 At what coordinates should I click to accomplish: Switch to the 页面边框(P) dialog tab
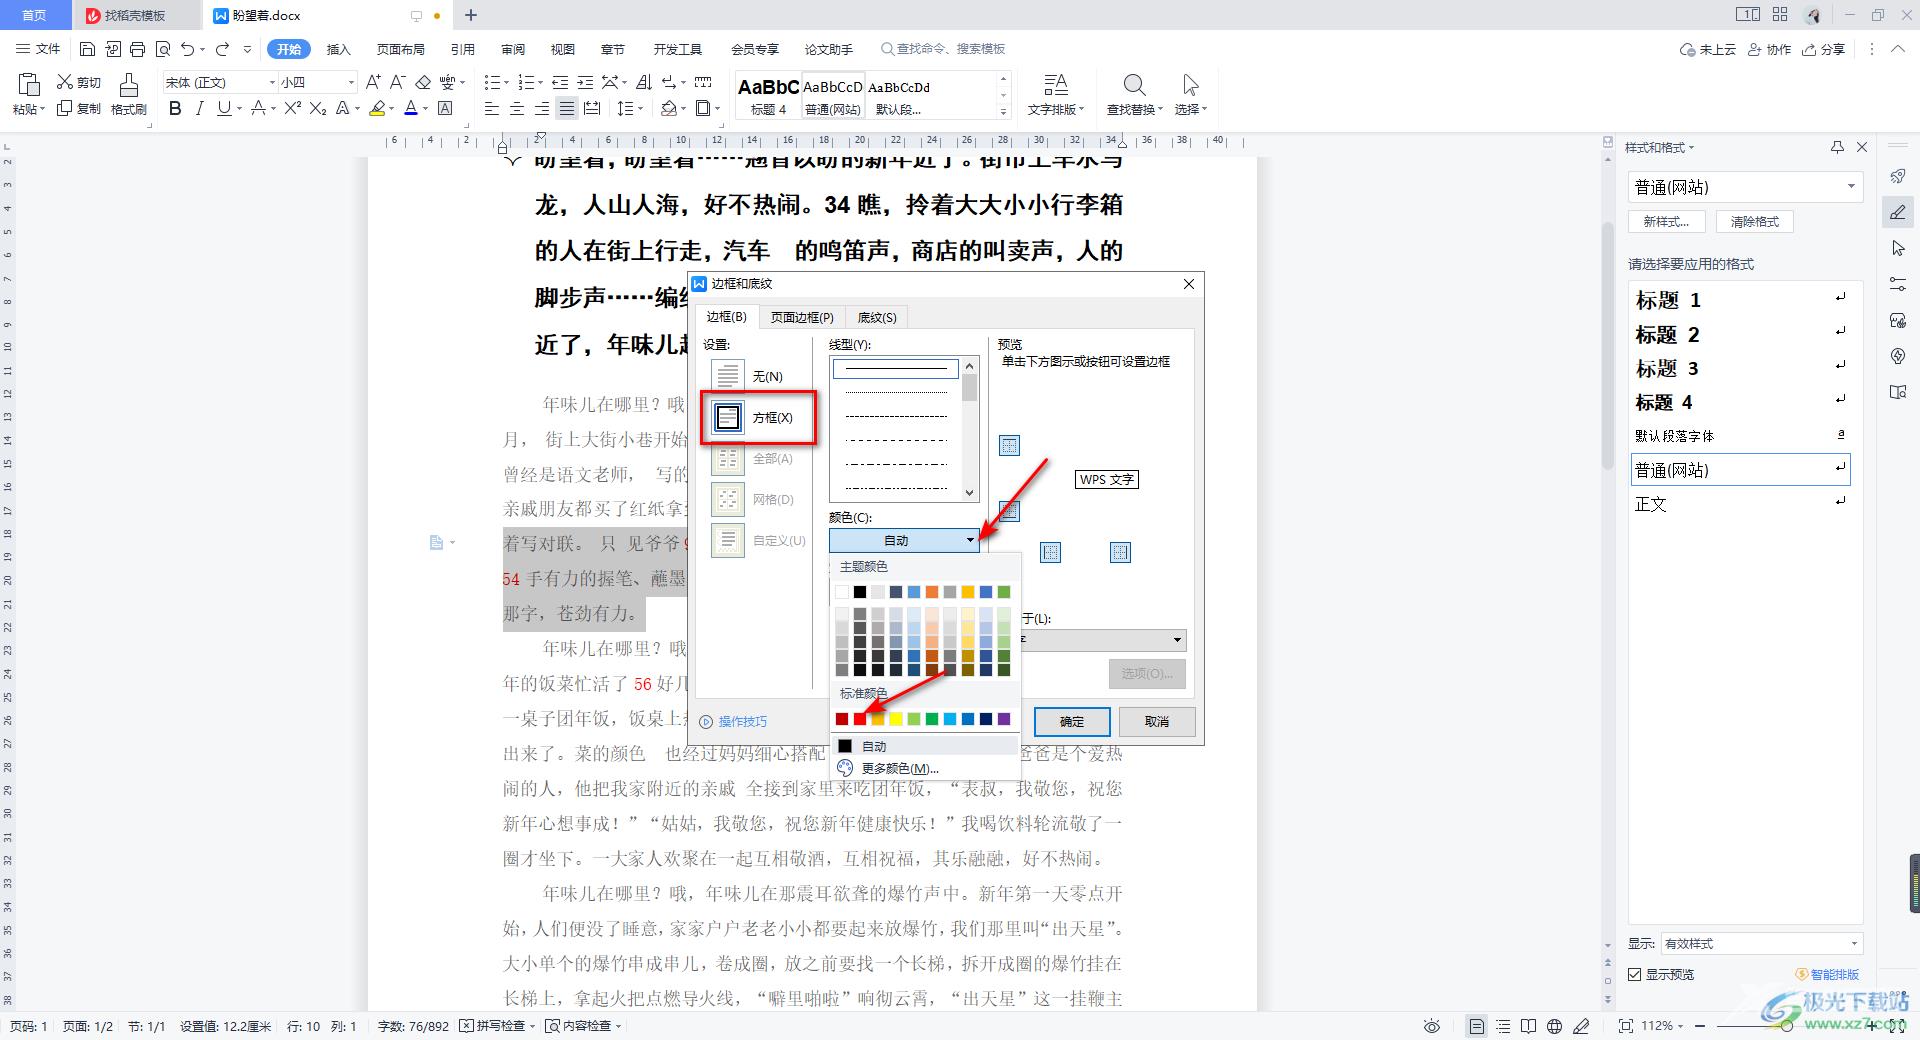coord(802,317)
